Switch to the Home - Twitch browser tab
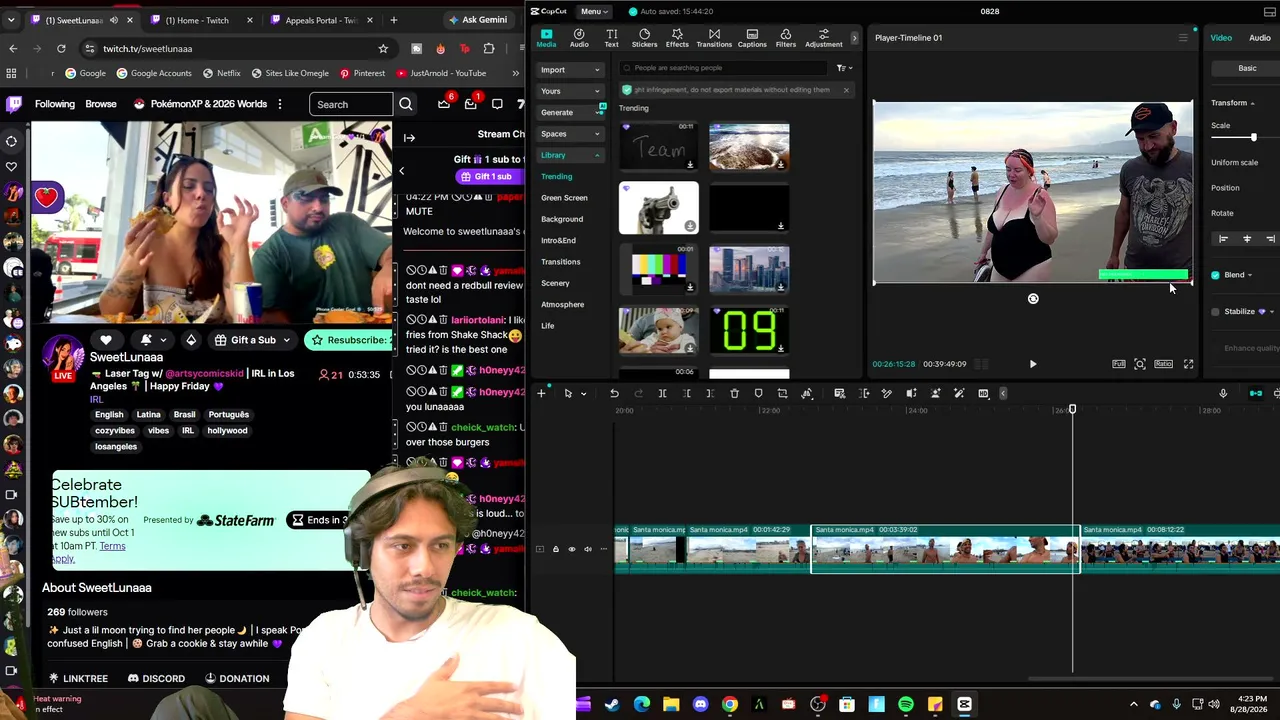The image size is (1280, 720). [197, 20]
